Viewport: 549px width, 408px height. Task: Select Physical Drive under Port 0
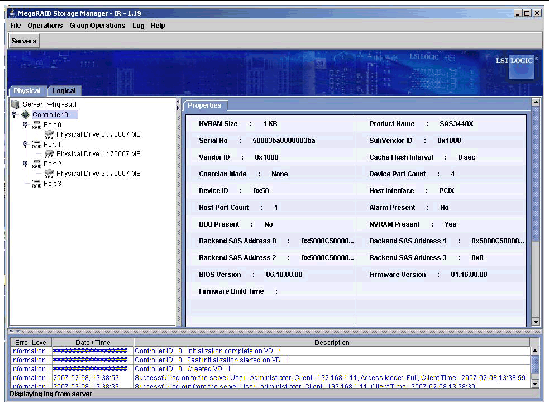pos(98,134)
